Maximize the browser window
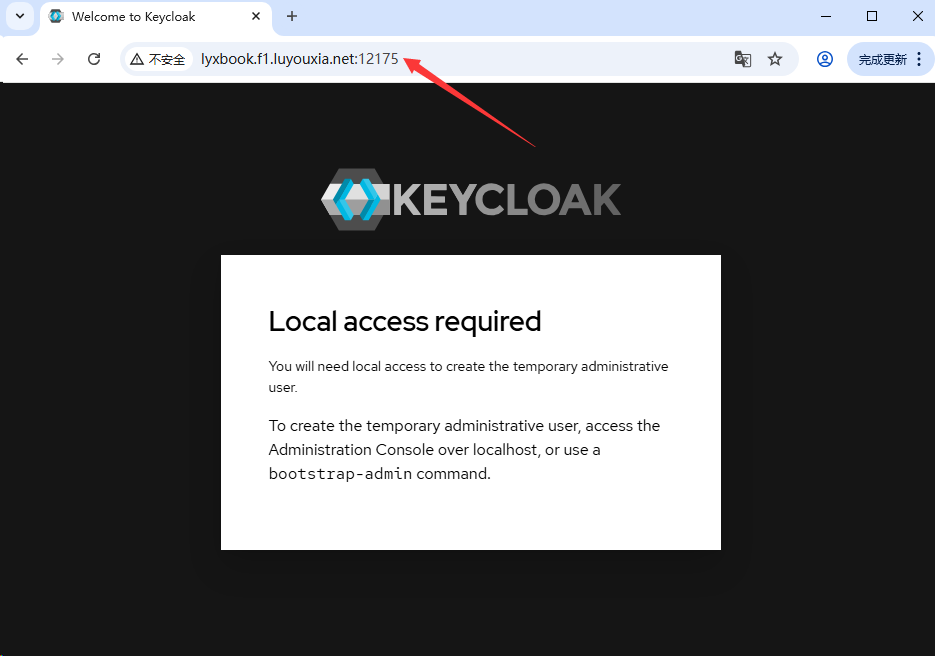Screen dimensions: 935x656 point(872,16)
